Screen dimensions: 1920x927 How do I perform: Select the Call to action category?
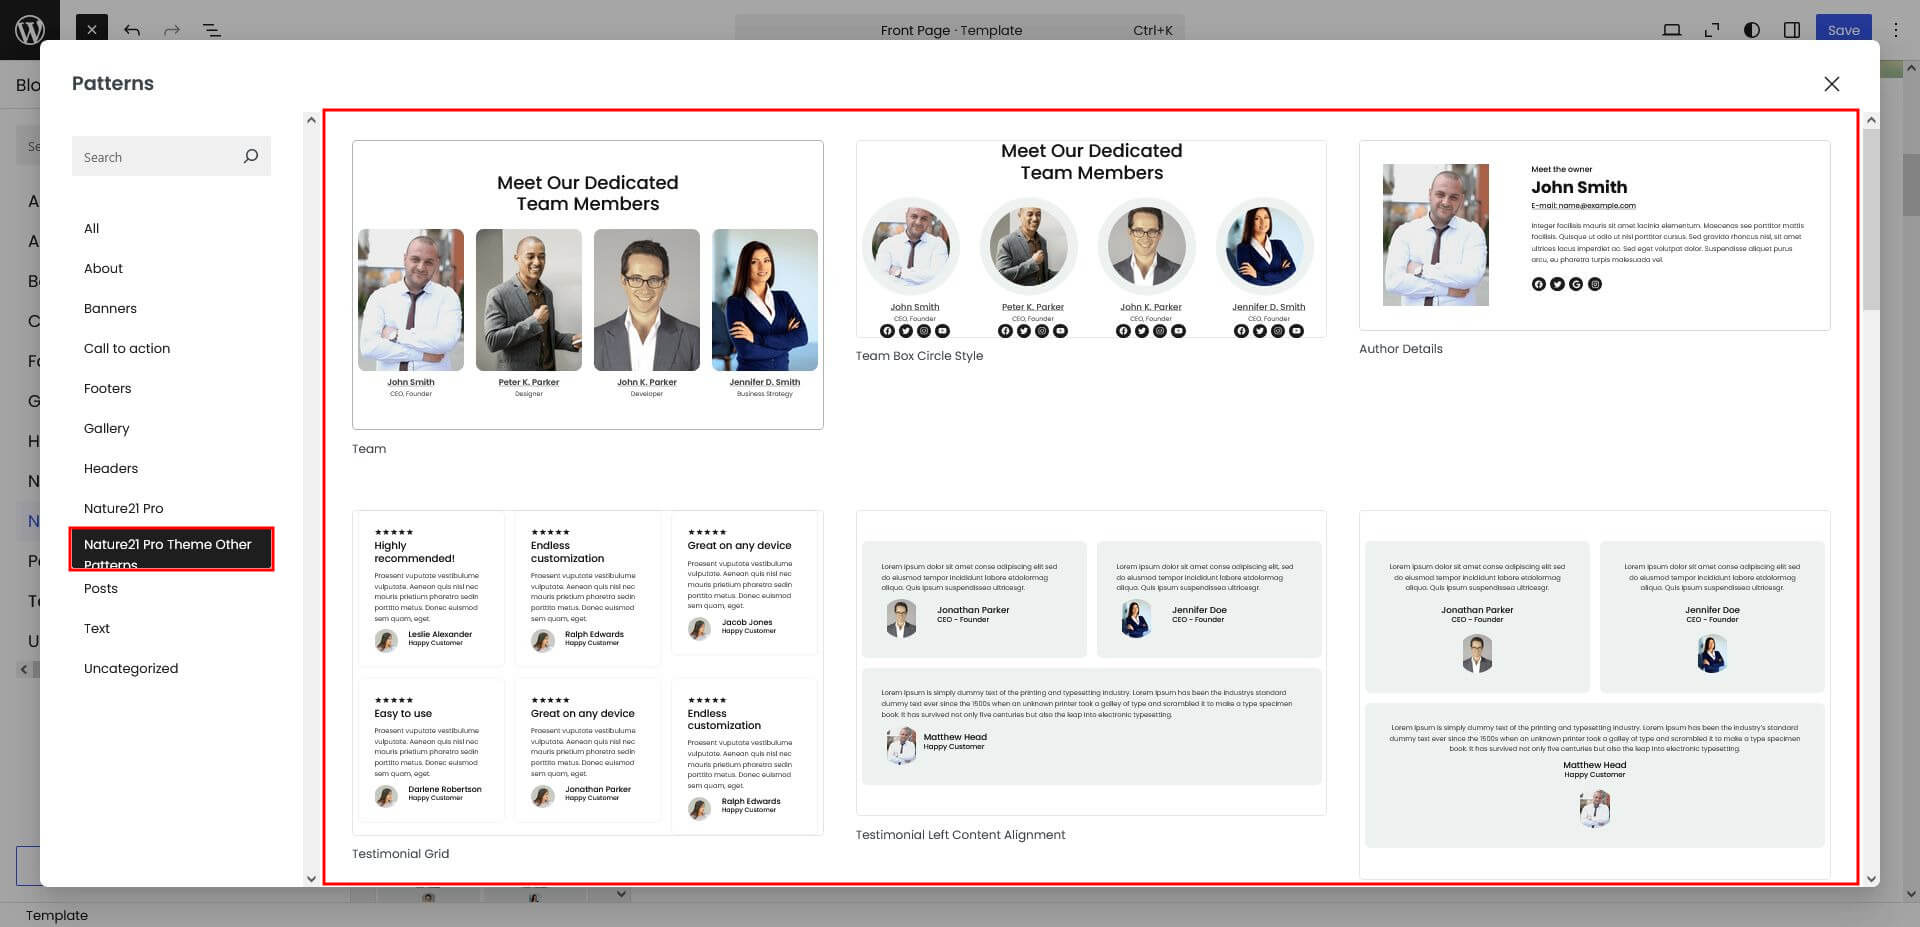coord(127,348)
